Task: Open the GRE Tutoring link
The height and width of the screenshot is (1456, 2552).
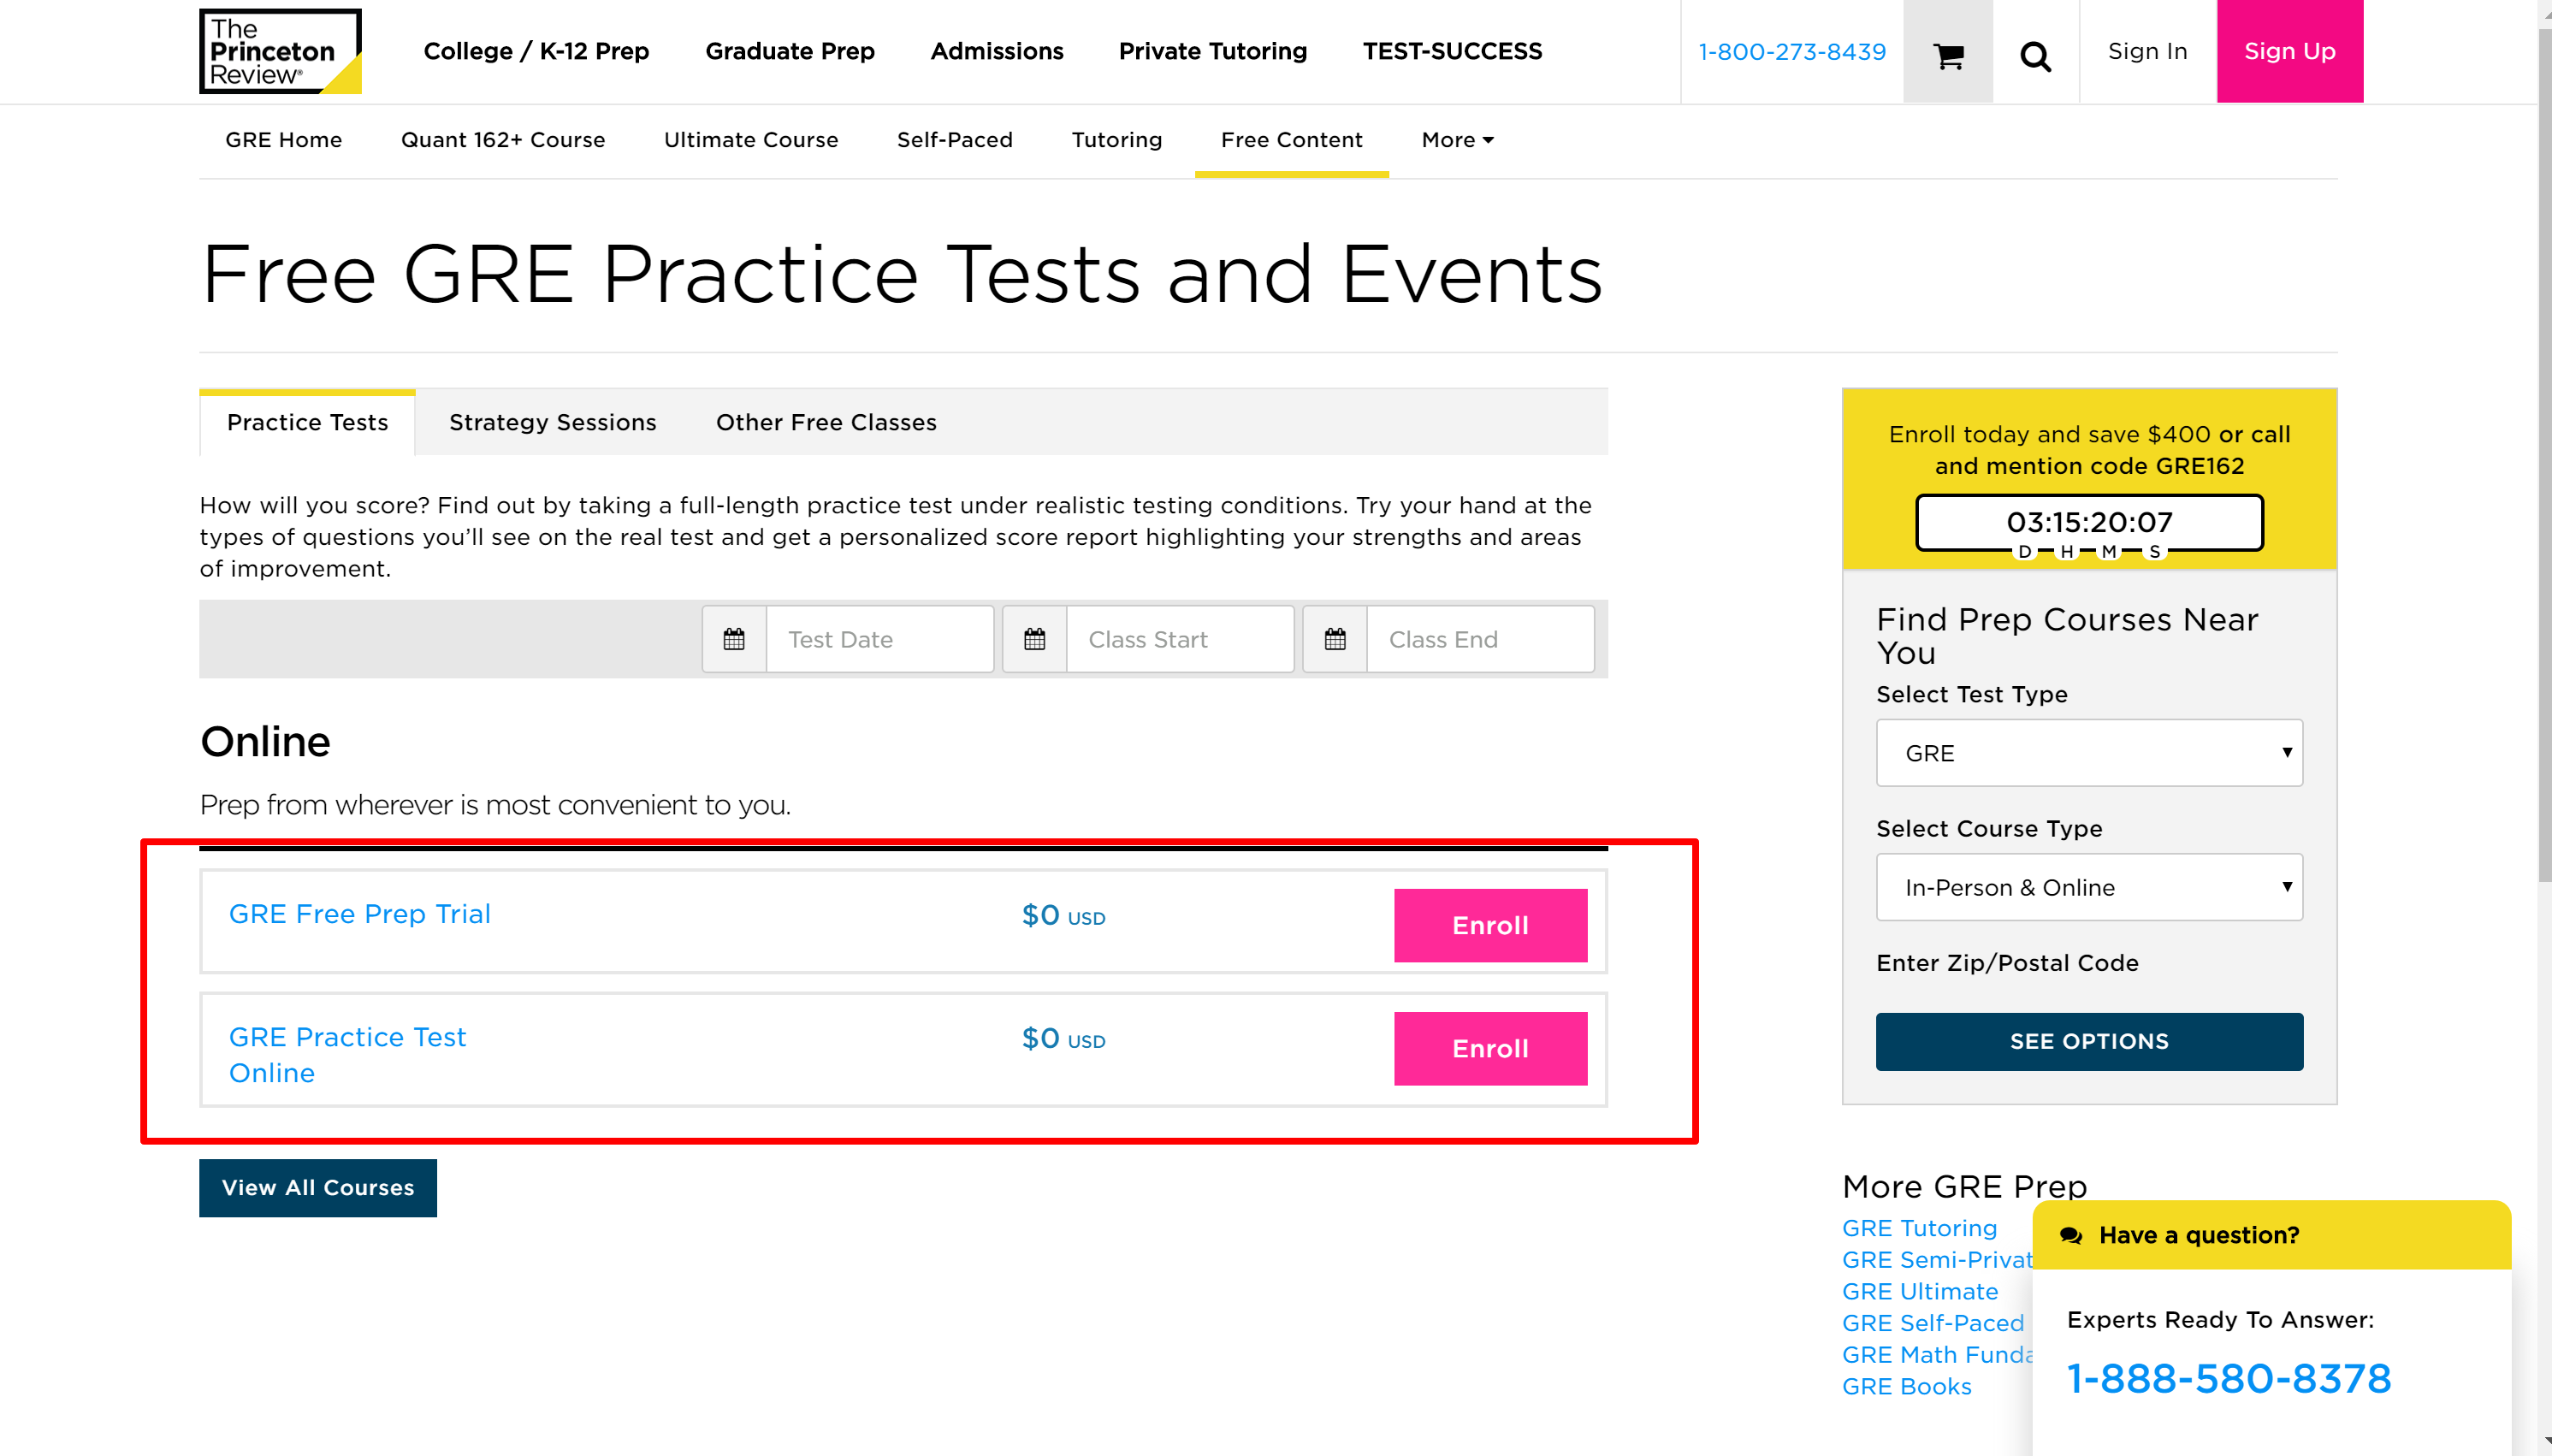Action: coord(1919,1228)
